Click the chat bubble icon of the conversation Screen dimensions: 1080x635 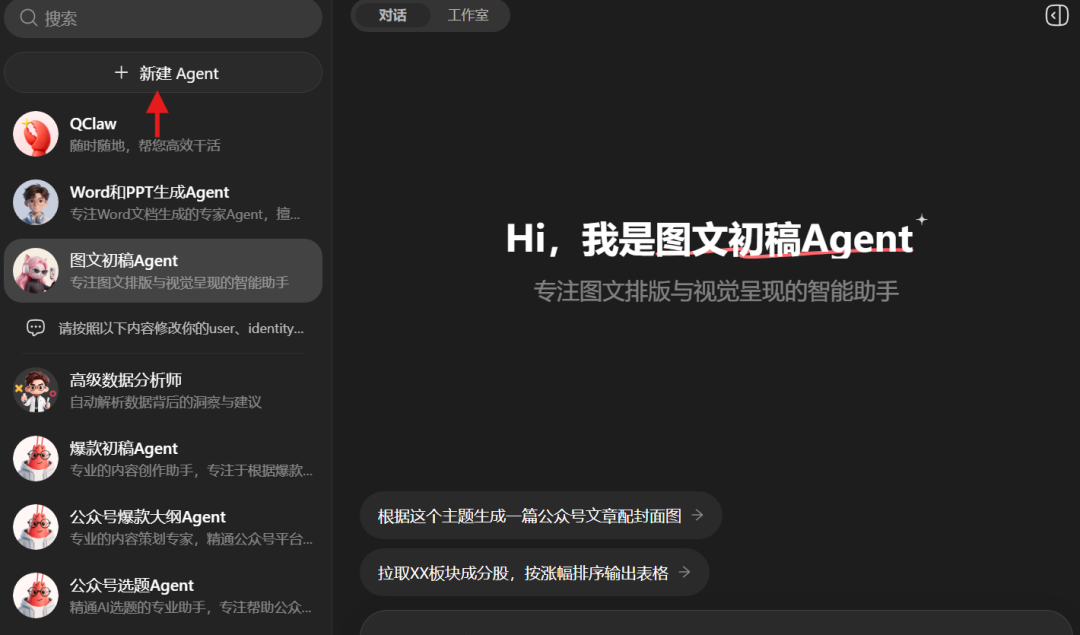[x=36, y=328]
